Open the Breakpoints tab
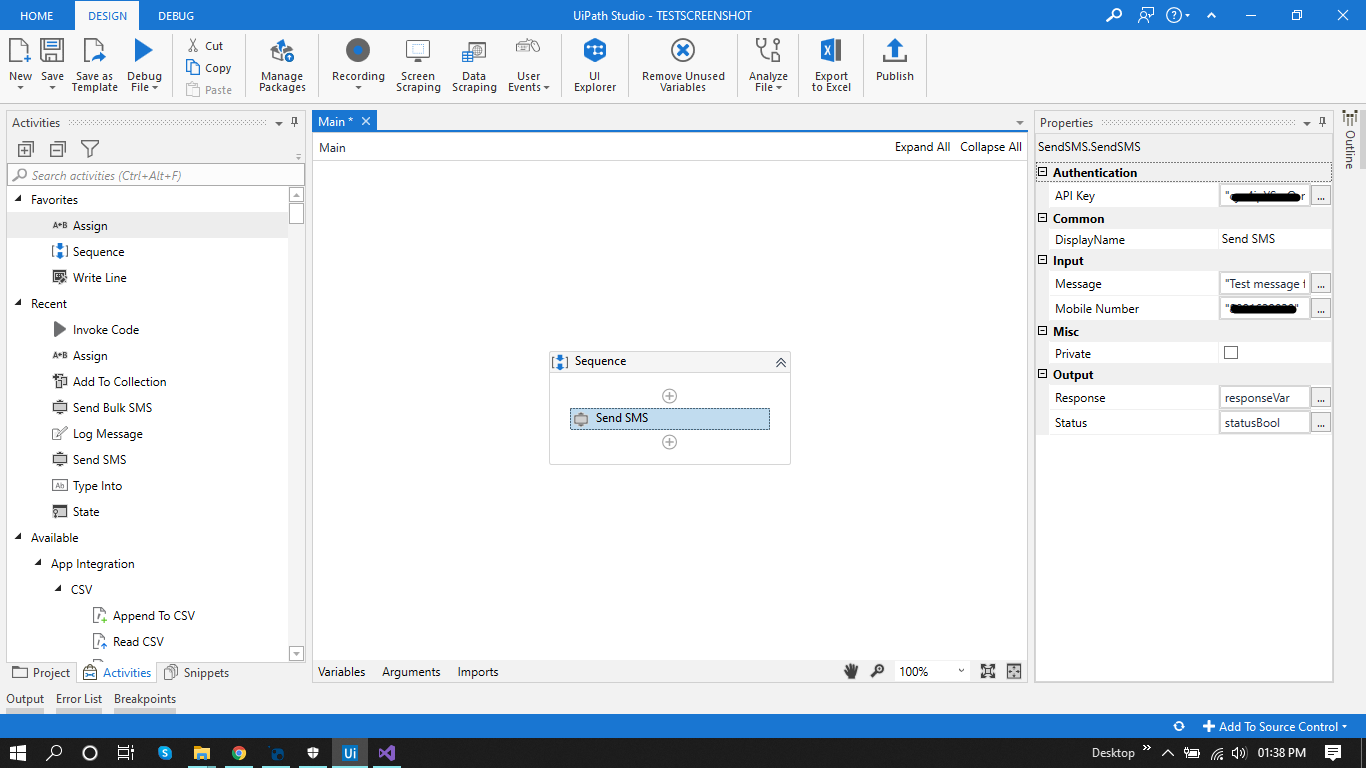Screen dimensions: 1366x768 [x=145, y=699]
